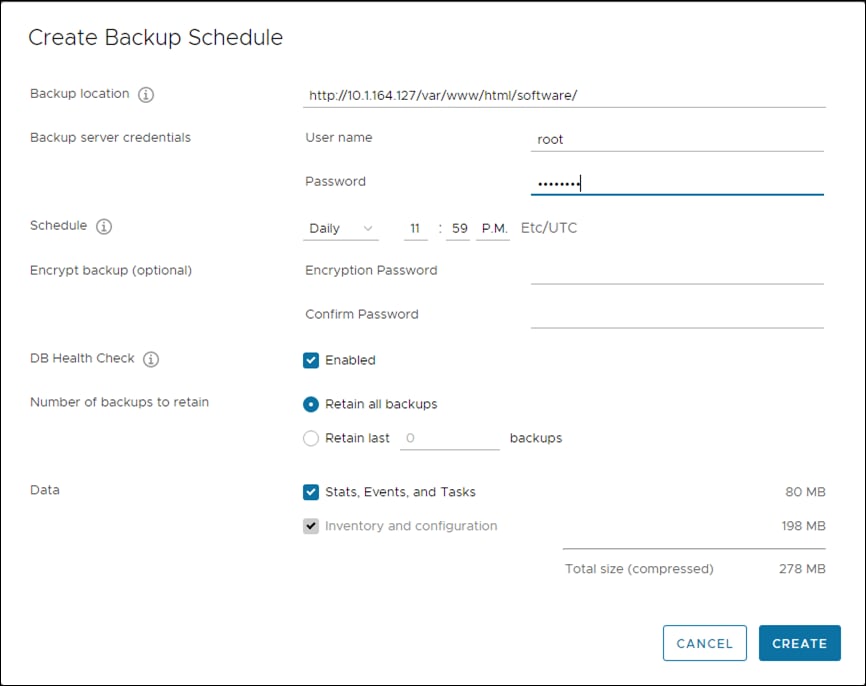Click the CREATE button
Viewport: 866px width, 686px height.
click(x=799, y=643)
